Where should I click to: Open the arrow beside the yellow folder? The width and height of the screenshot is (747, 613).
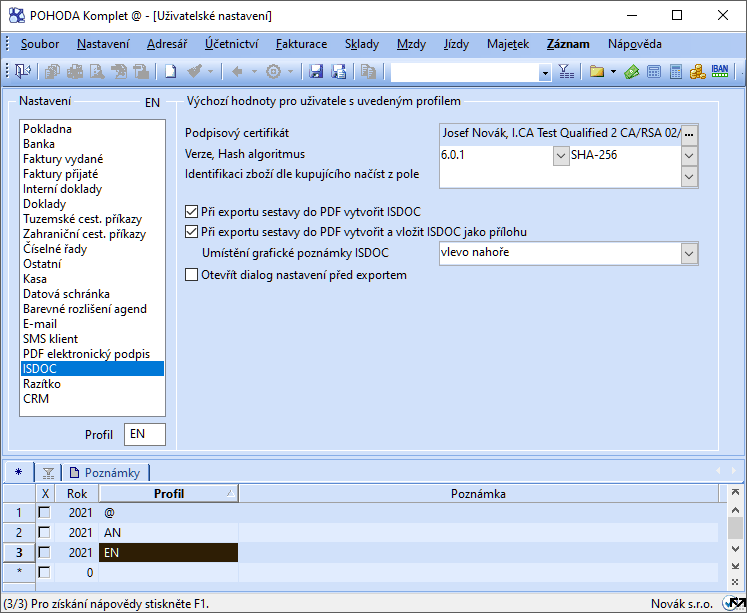(x=613, y=71)
